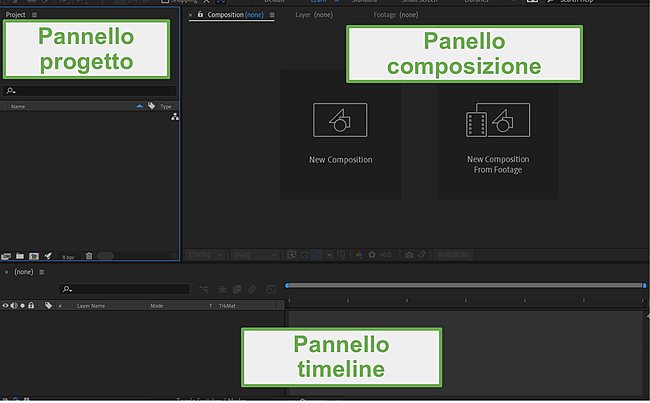Sort project items by Name column
Viewport: 650px width, 403px height.
pyautogui.click(x=18, y=107)
